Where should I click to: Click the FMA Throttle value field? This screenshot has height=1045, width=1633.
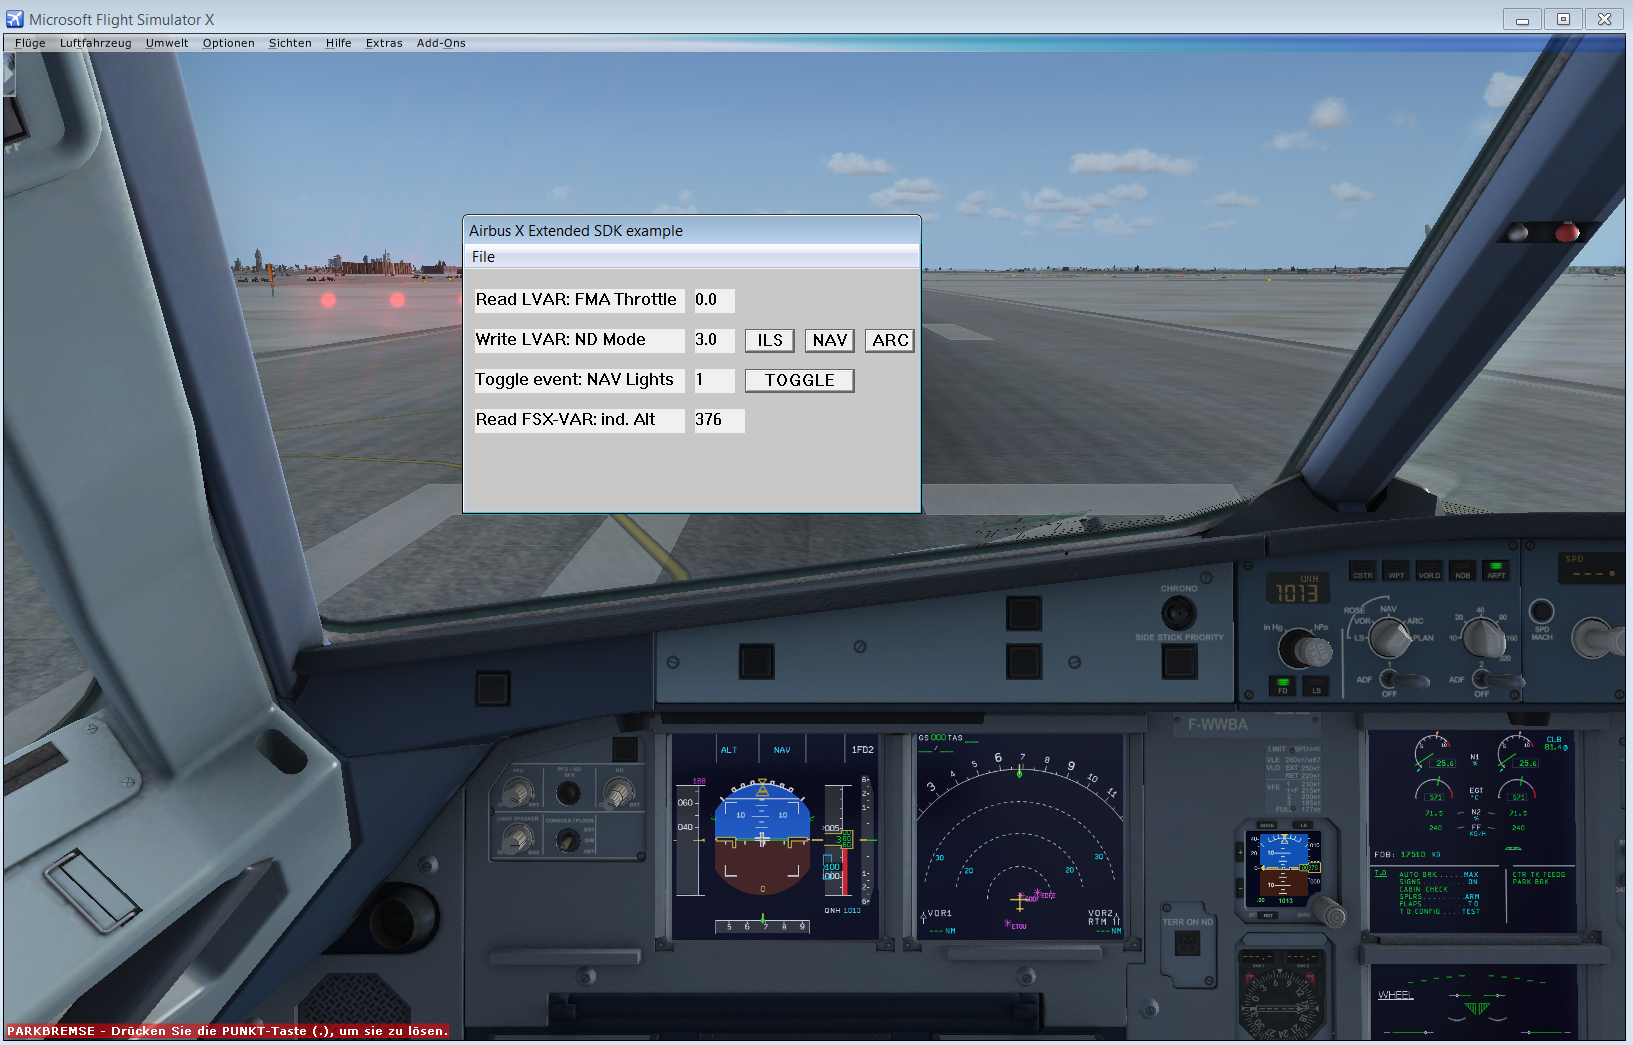[x=714, y=300]
